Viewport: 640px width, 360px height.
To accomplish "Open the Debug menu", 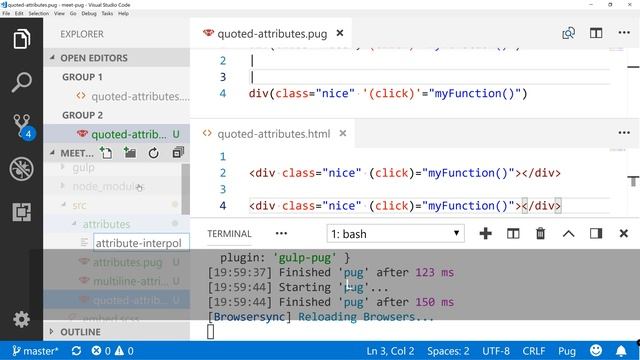I will [89, 13].
